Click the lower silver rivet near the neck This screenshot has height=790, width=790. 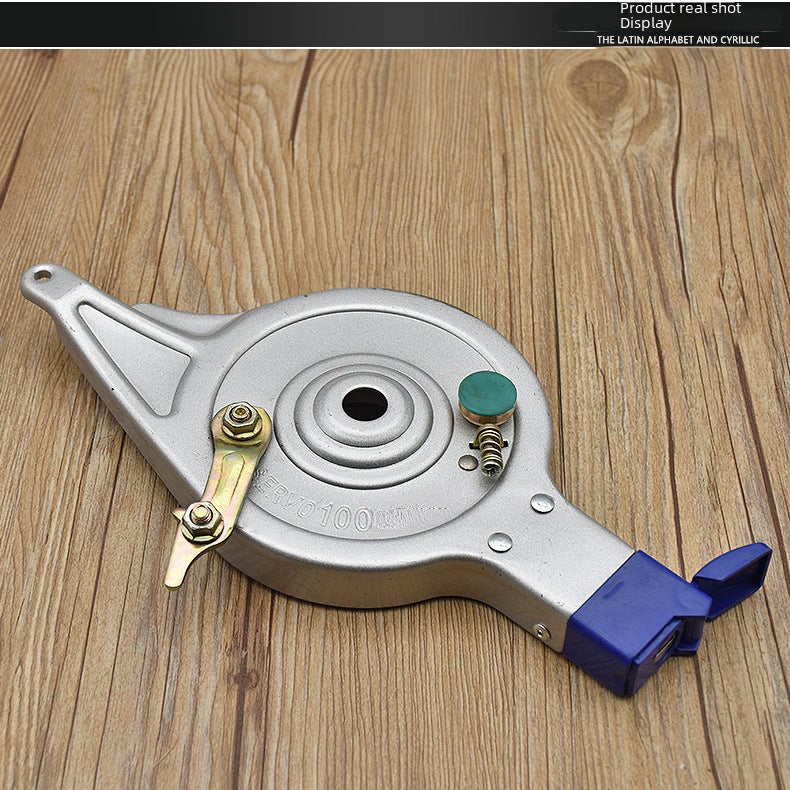500,543
